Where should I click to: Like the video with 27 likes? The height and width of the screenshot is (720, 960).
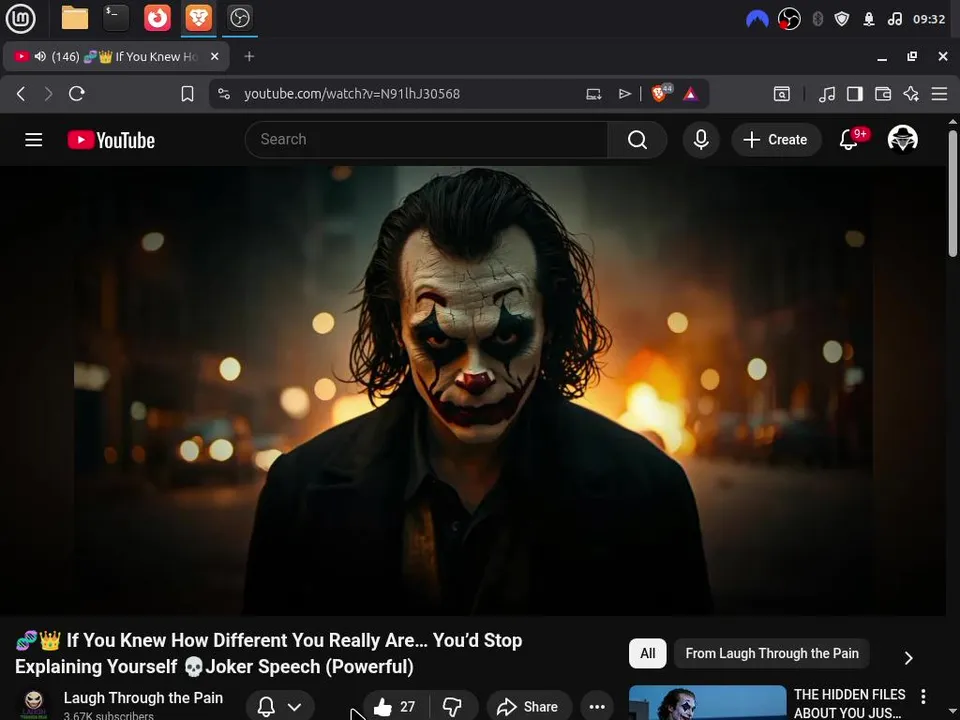pos(395,707)
